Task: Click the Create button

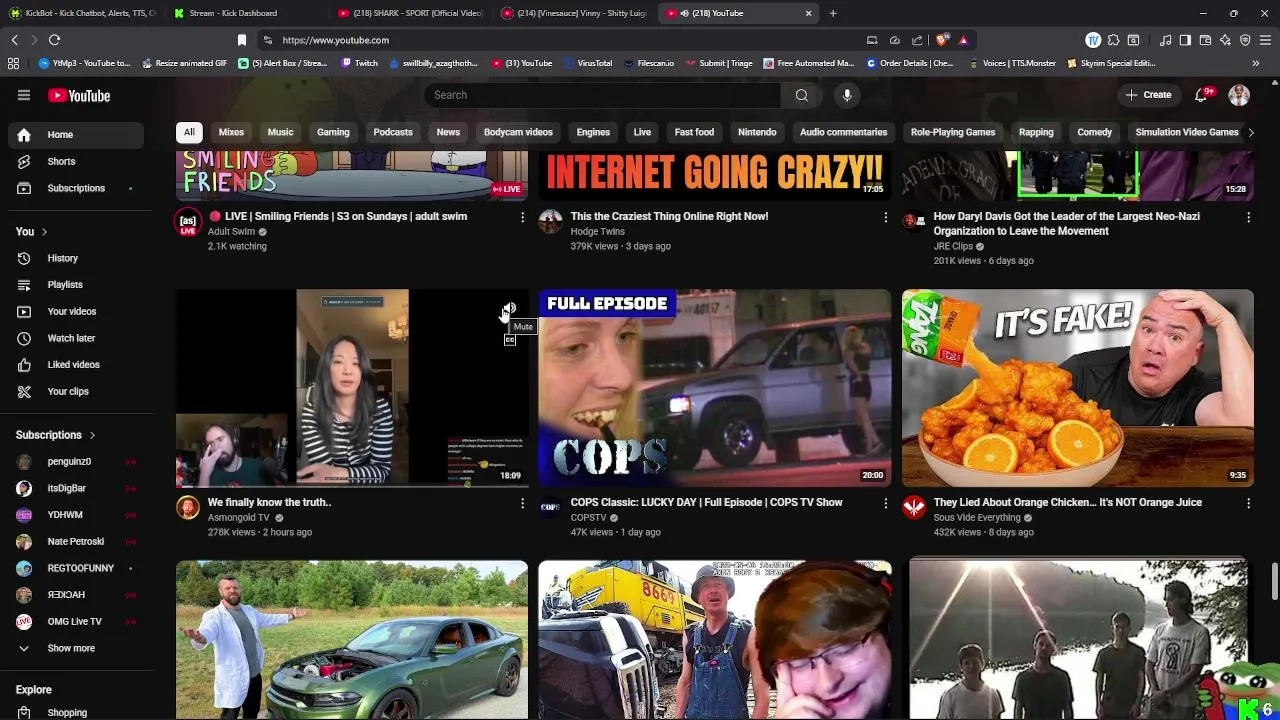Action: [1148, 95]
